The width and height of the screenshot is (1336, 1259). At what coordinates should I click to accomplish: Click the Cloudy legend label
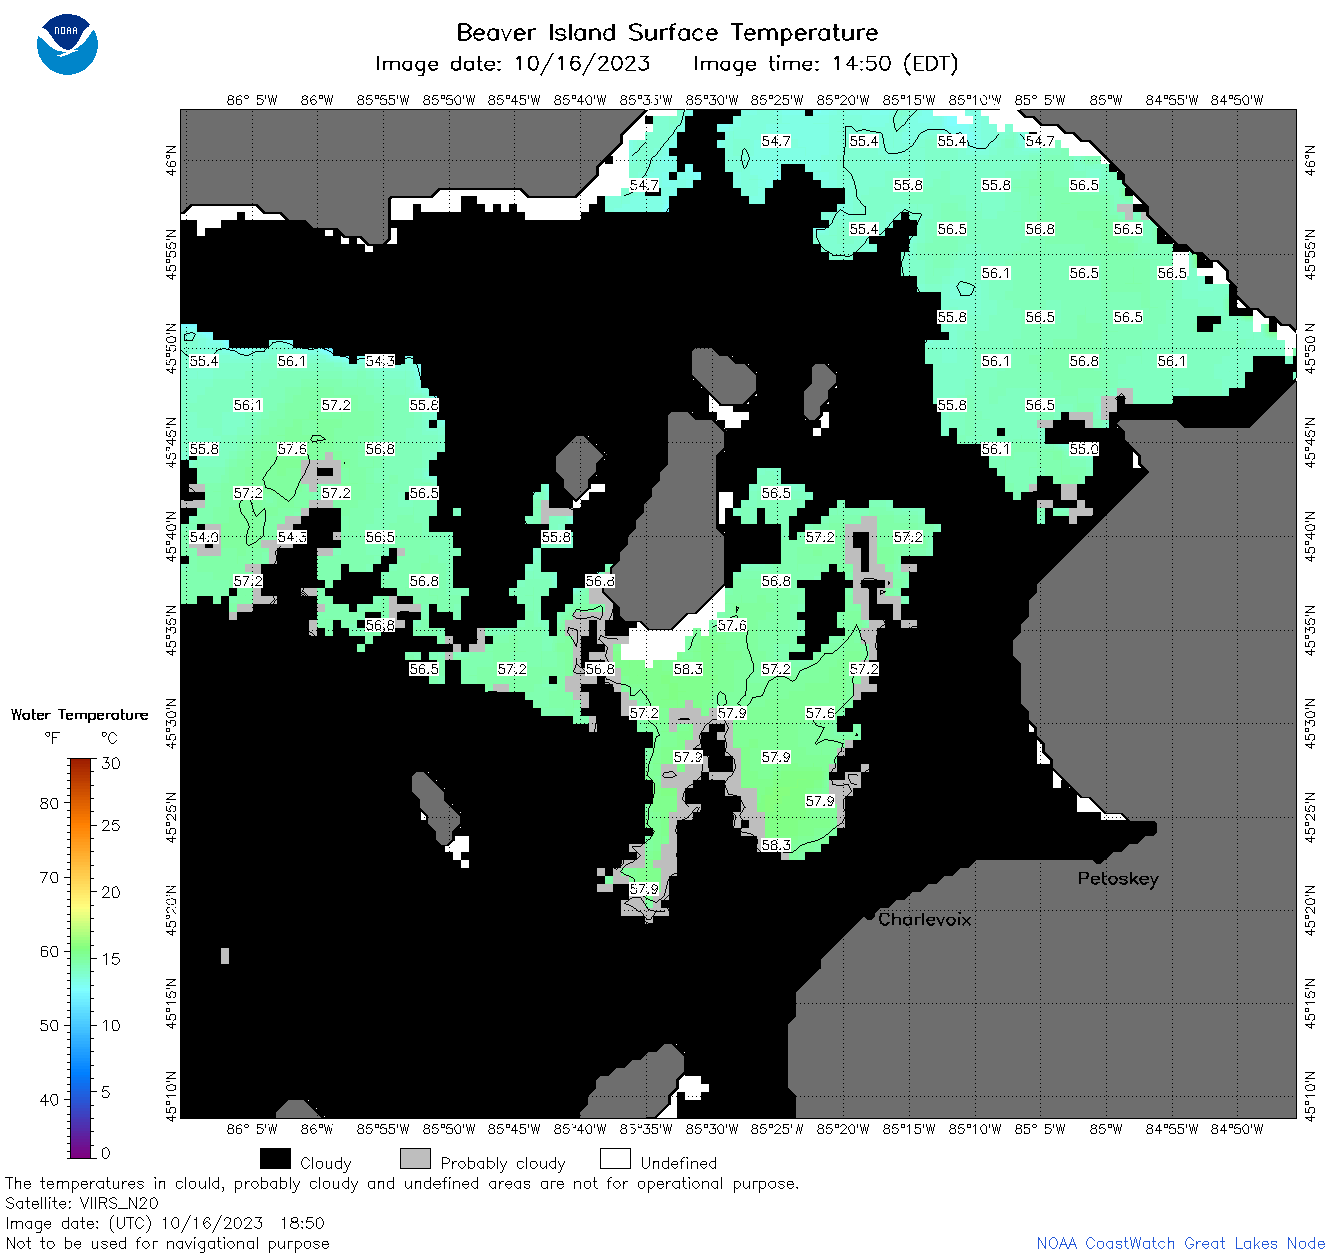point(326,1163)
